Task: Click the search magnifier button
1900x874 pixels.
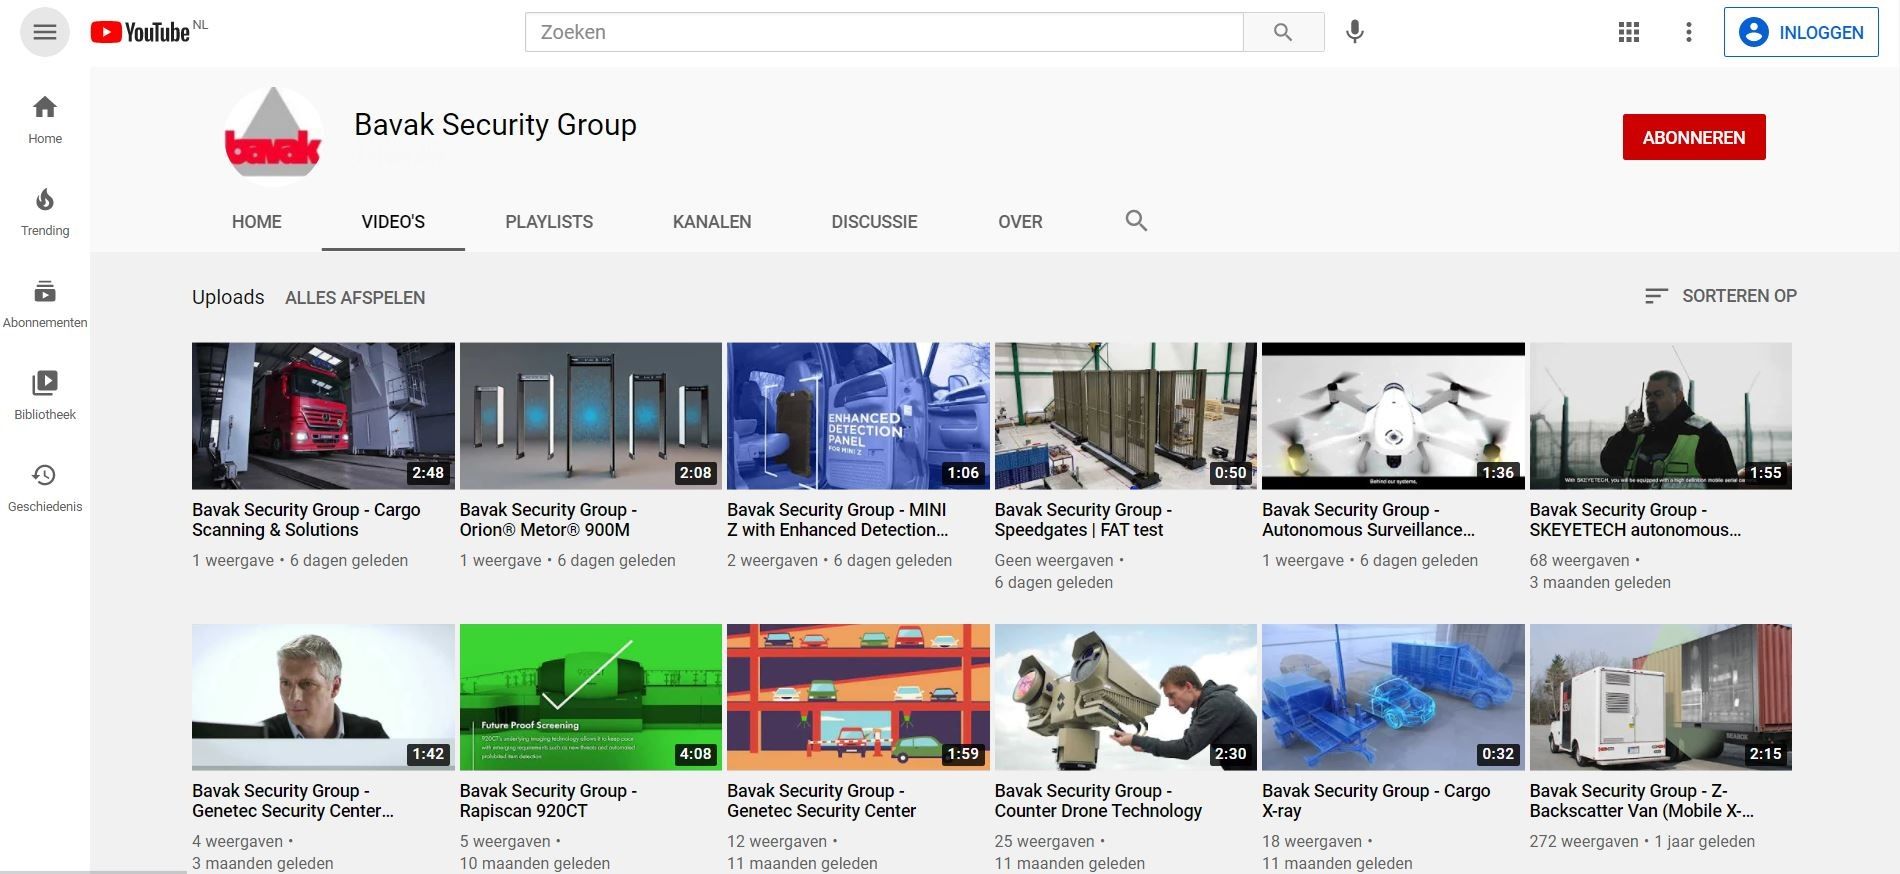Action: point(1283,32)
